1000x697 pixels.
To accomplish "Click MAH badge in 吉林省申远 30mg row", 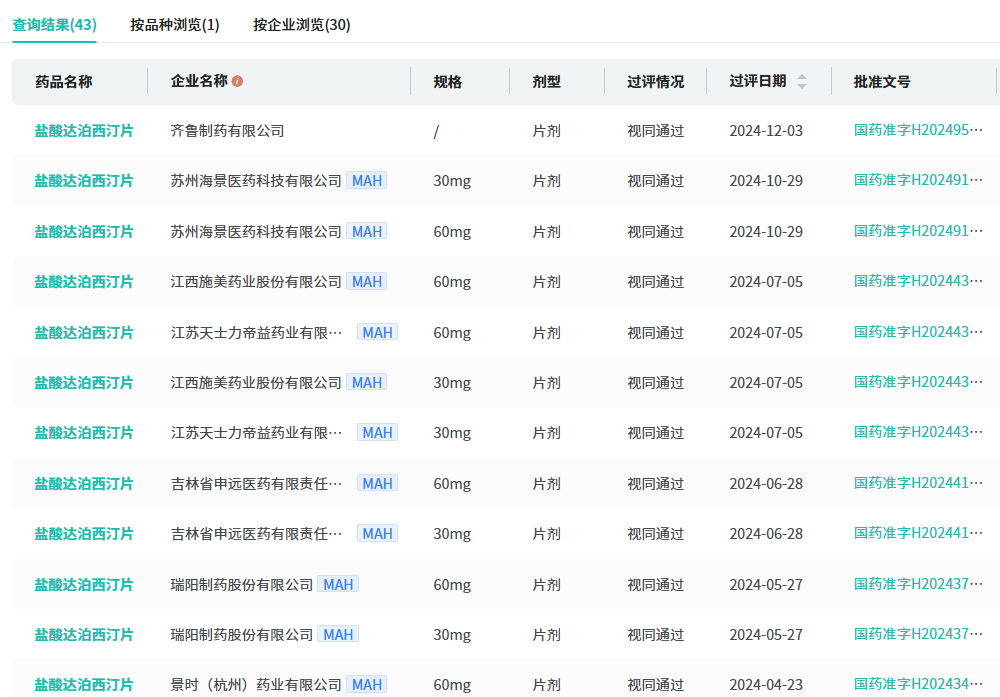I will tap(378, 534).
